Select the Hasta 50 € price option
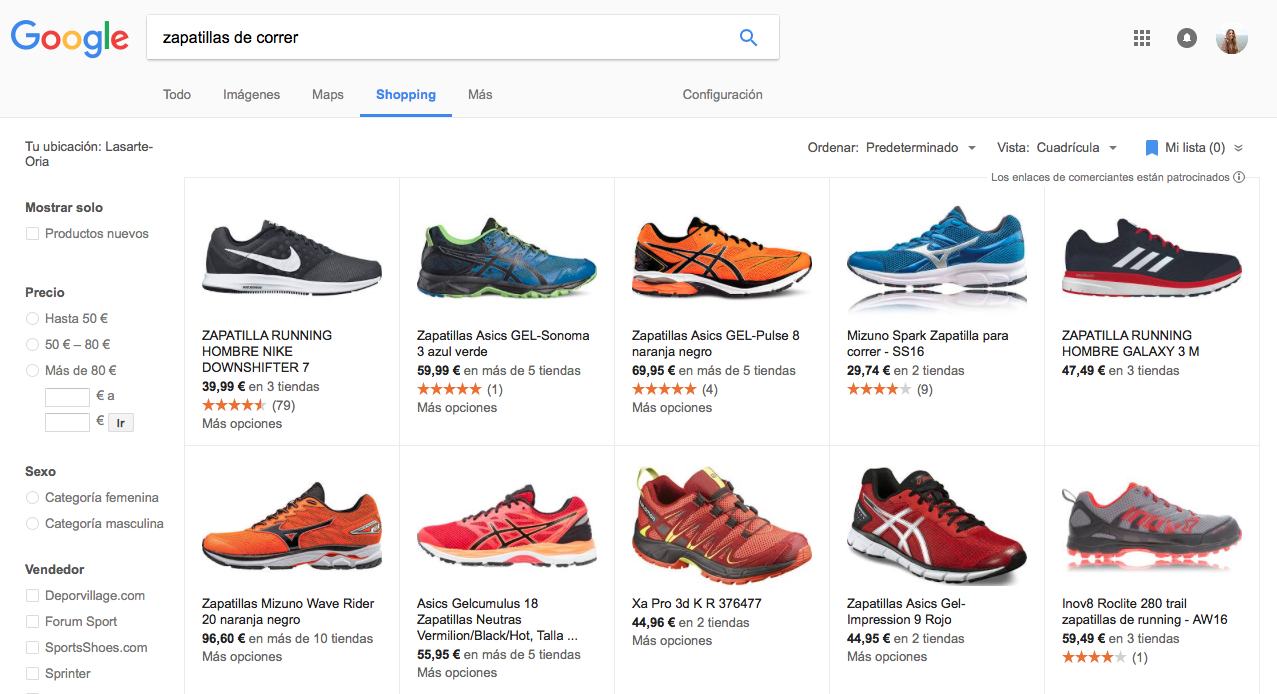The height and width of the screenshot is (694, 1277). 33,319
